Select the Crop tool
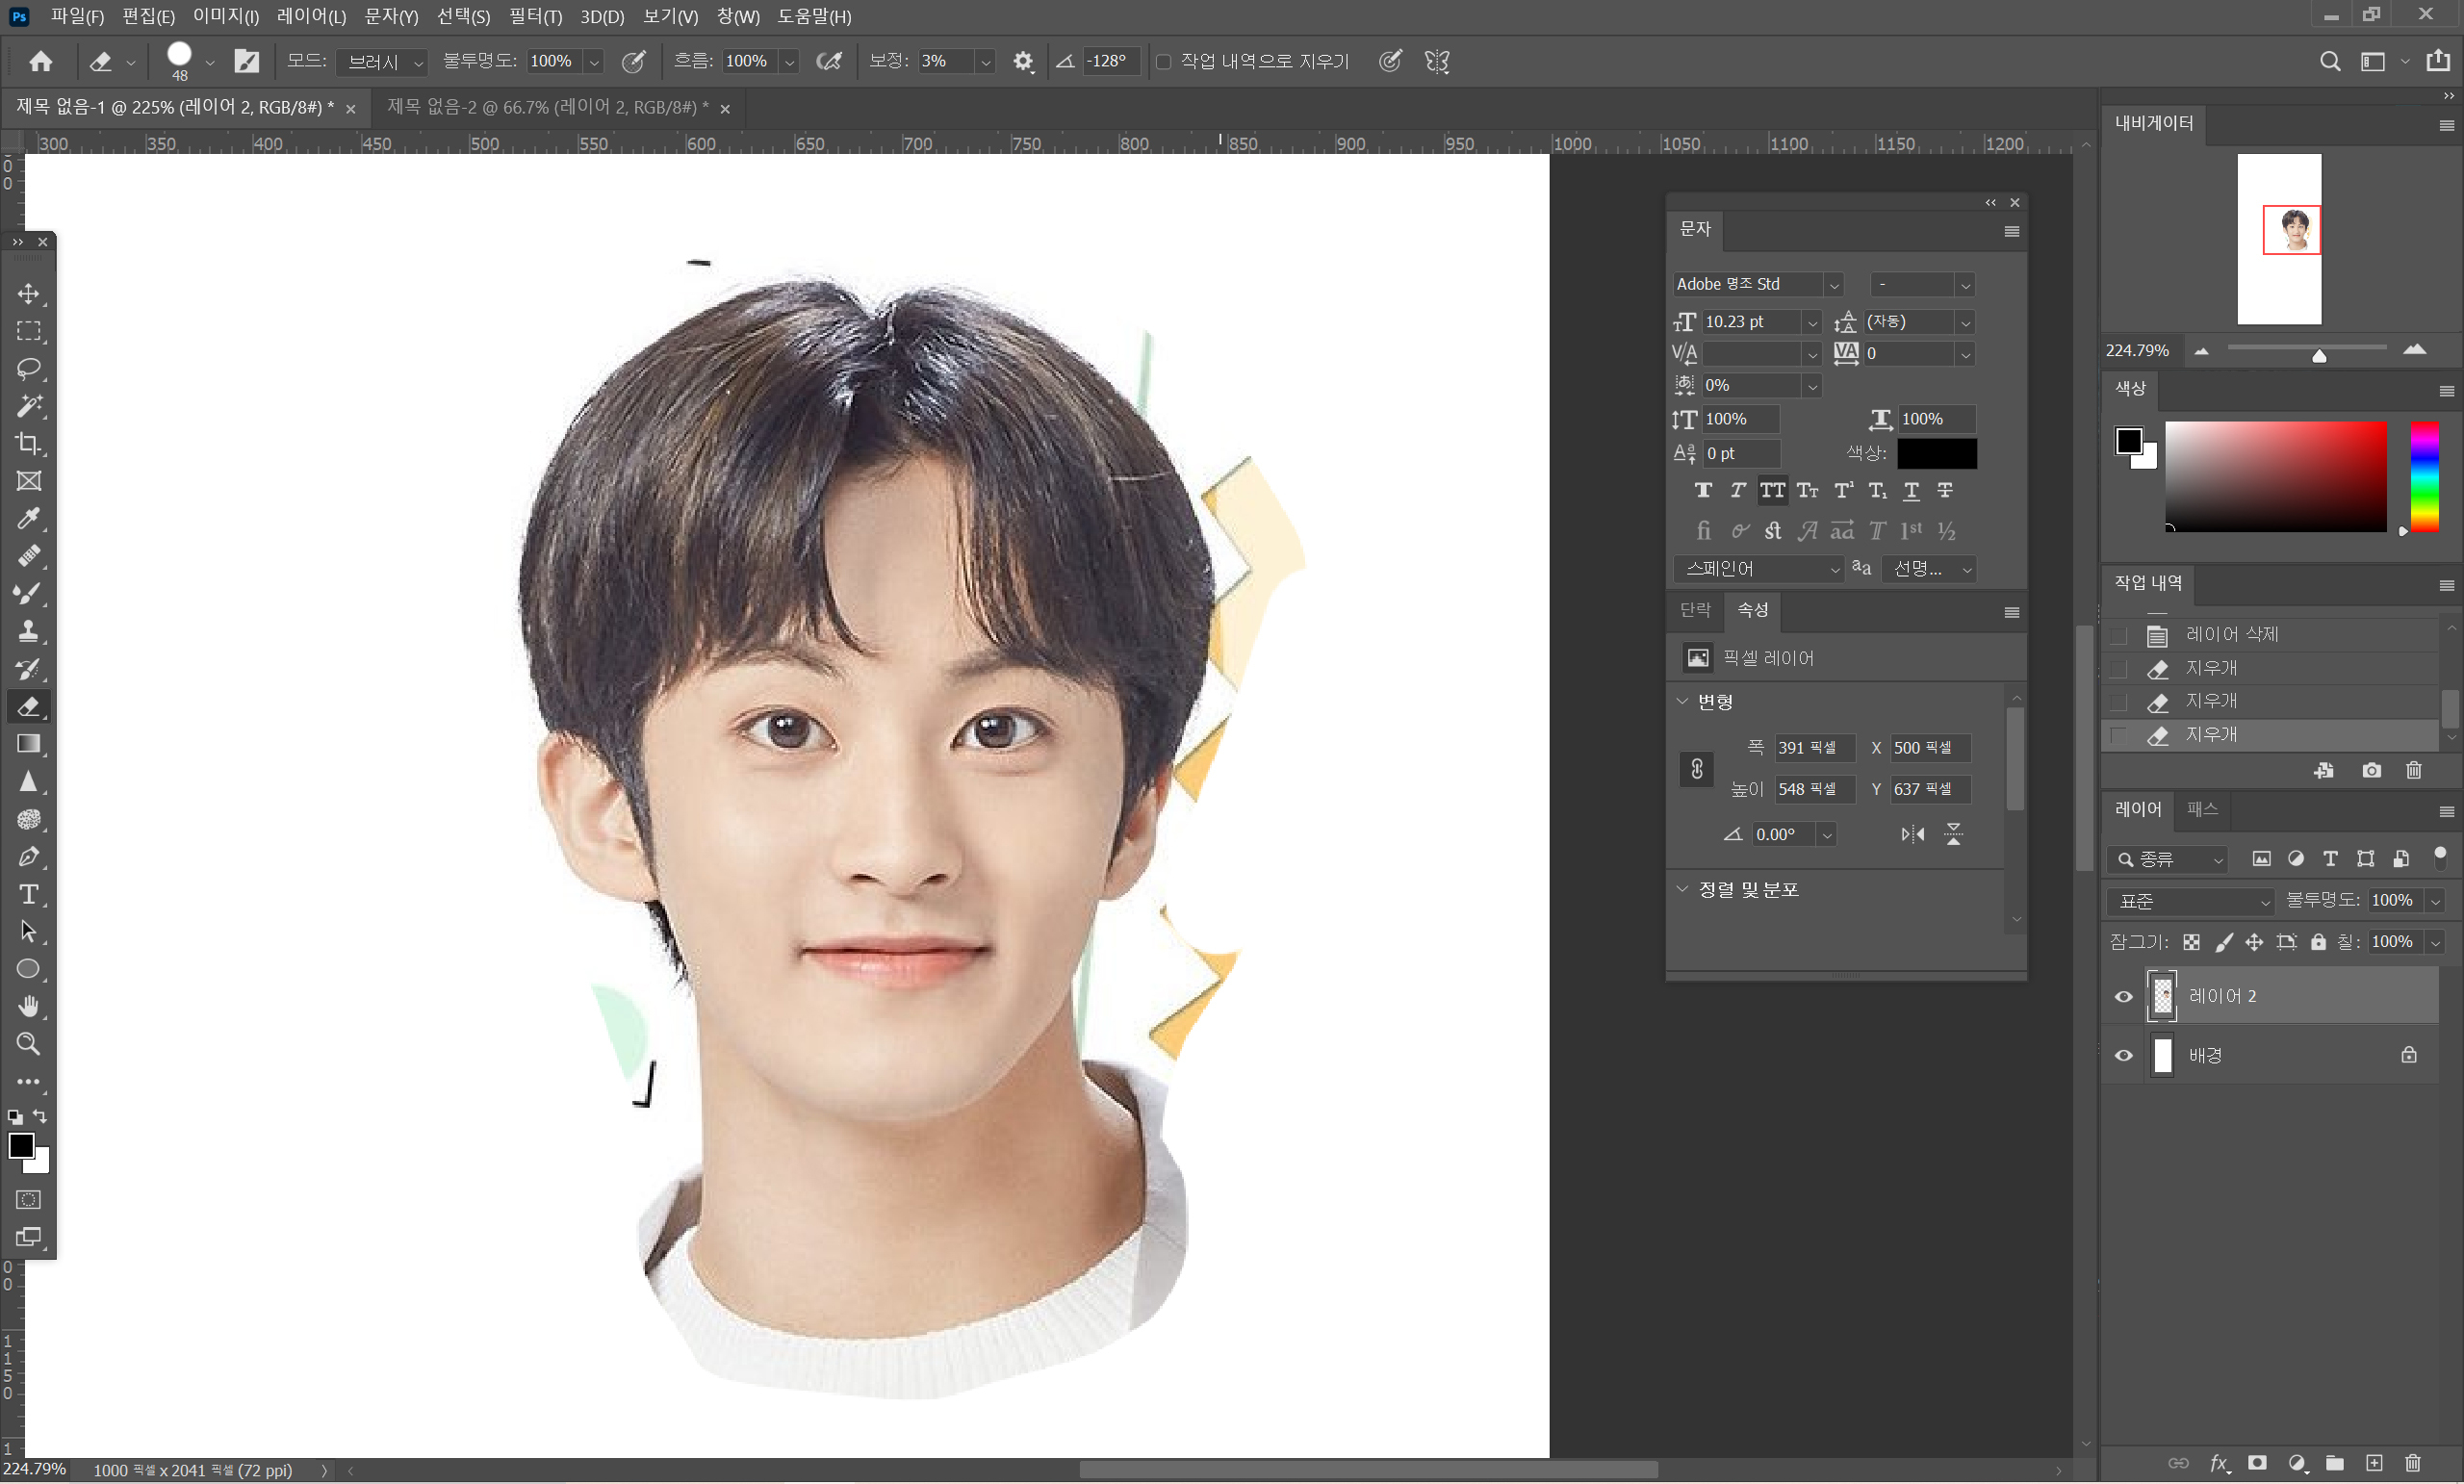Image resolution: width=2464 pixels, height=1484 pixels. (x=28, y=444)
